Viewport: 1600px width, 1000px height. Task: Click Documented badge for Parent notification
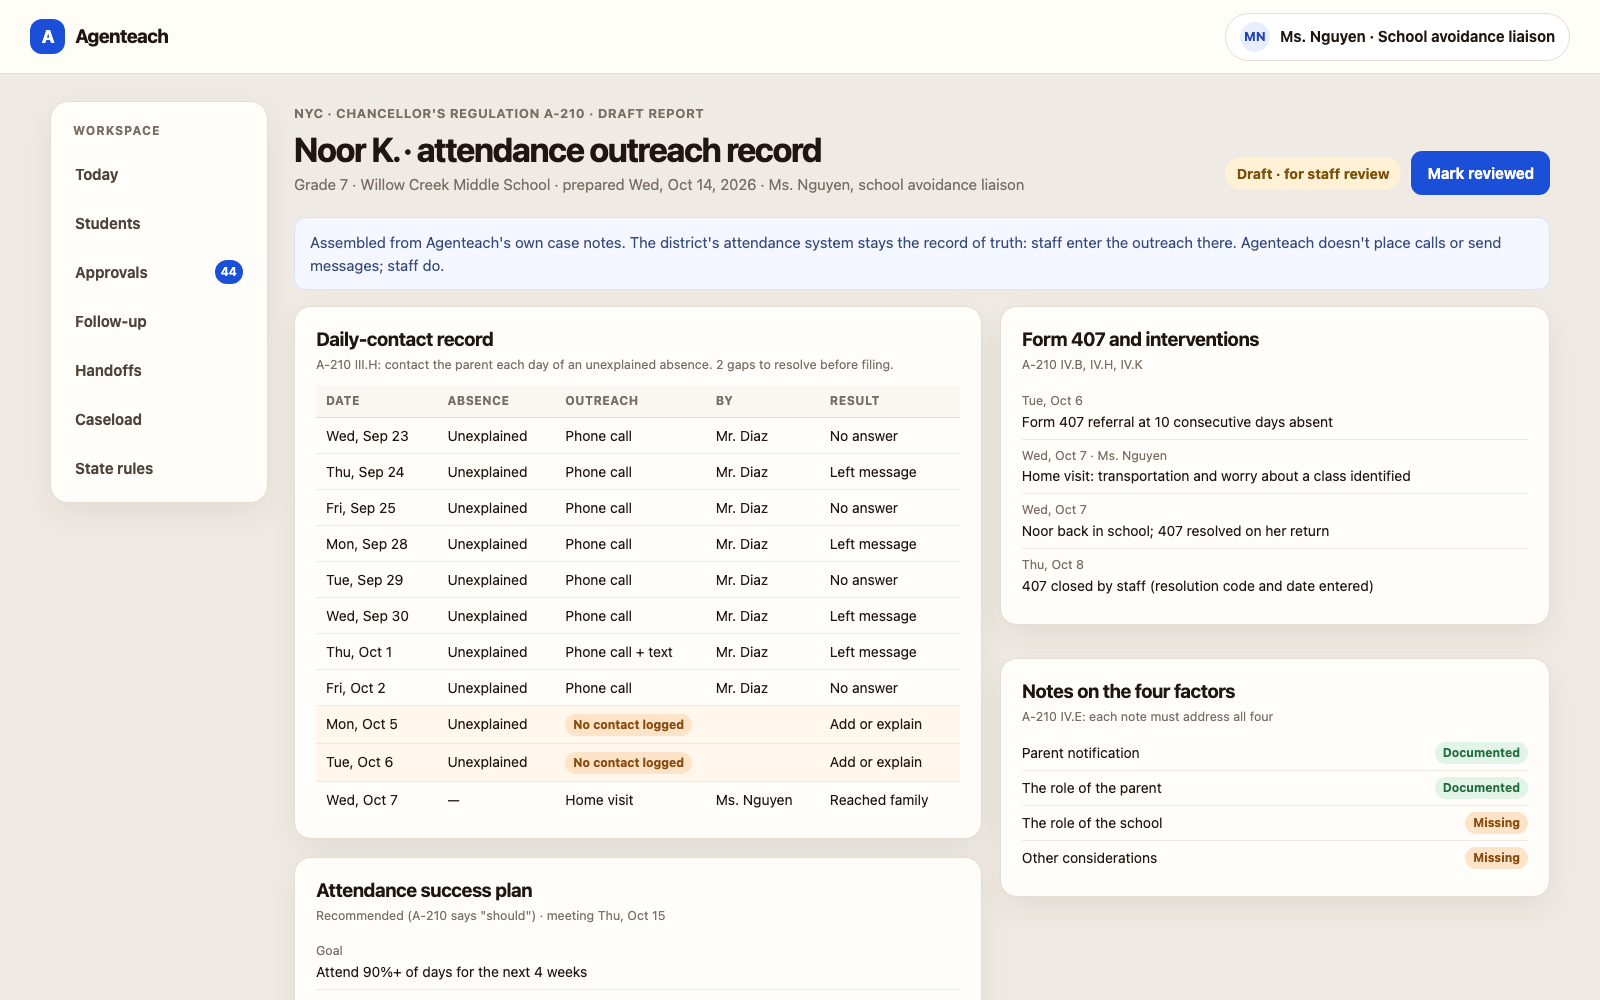(x=1481, y=753)
